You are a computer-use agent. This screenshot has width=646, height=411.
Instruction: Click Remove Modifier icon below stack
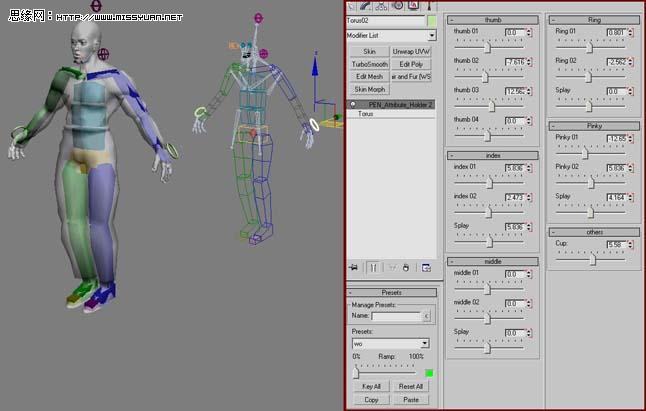tap(407, 268)
